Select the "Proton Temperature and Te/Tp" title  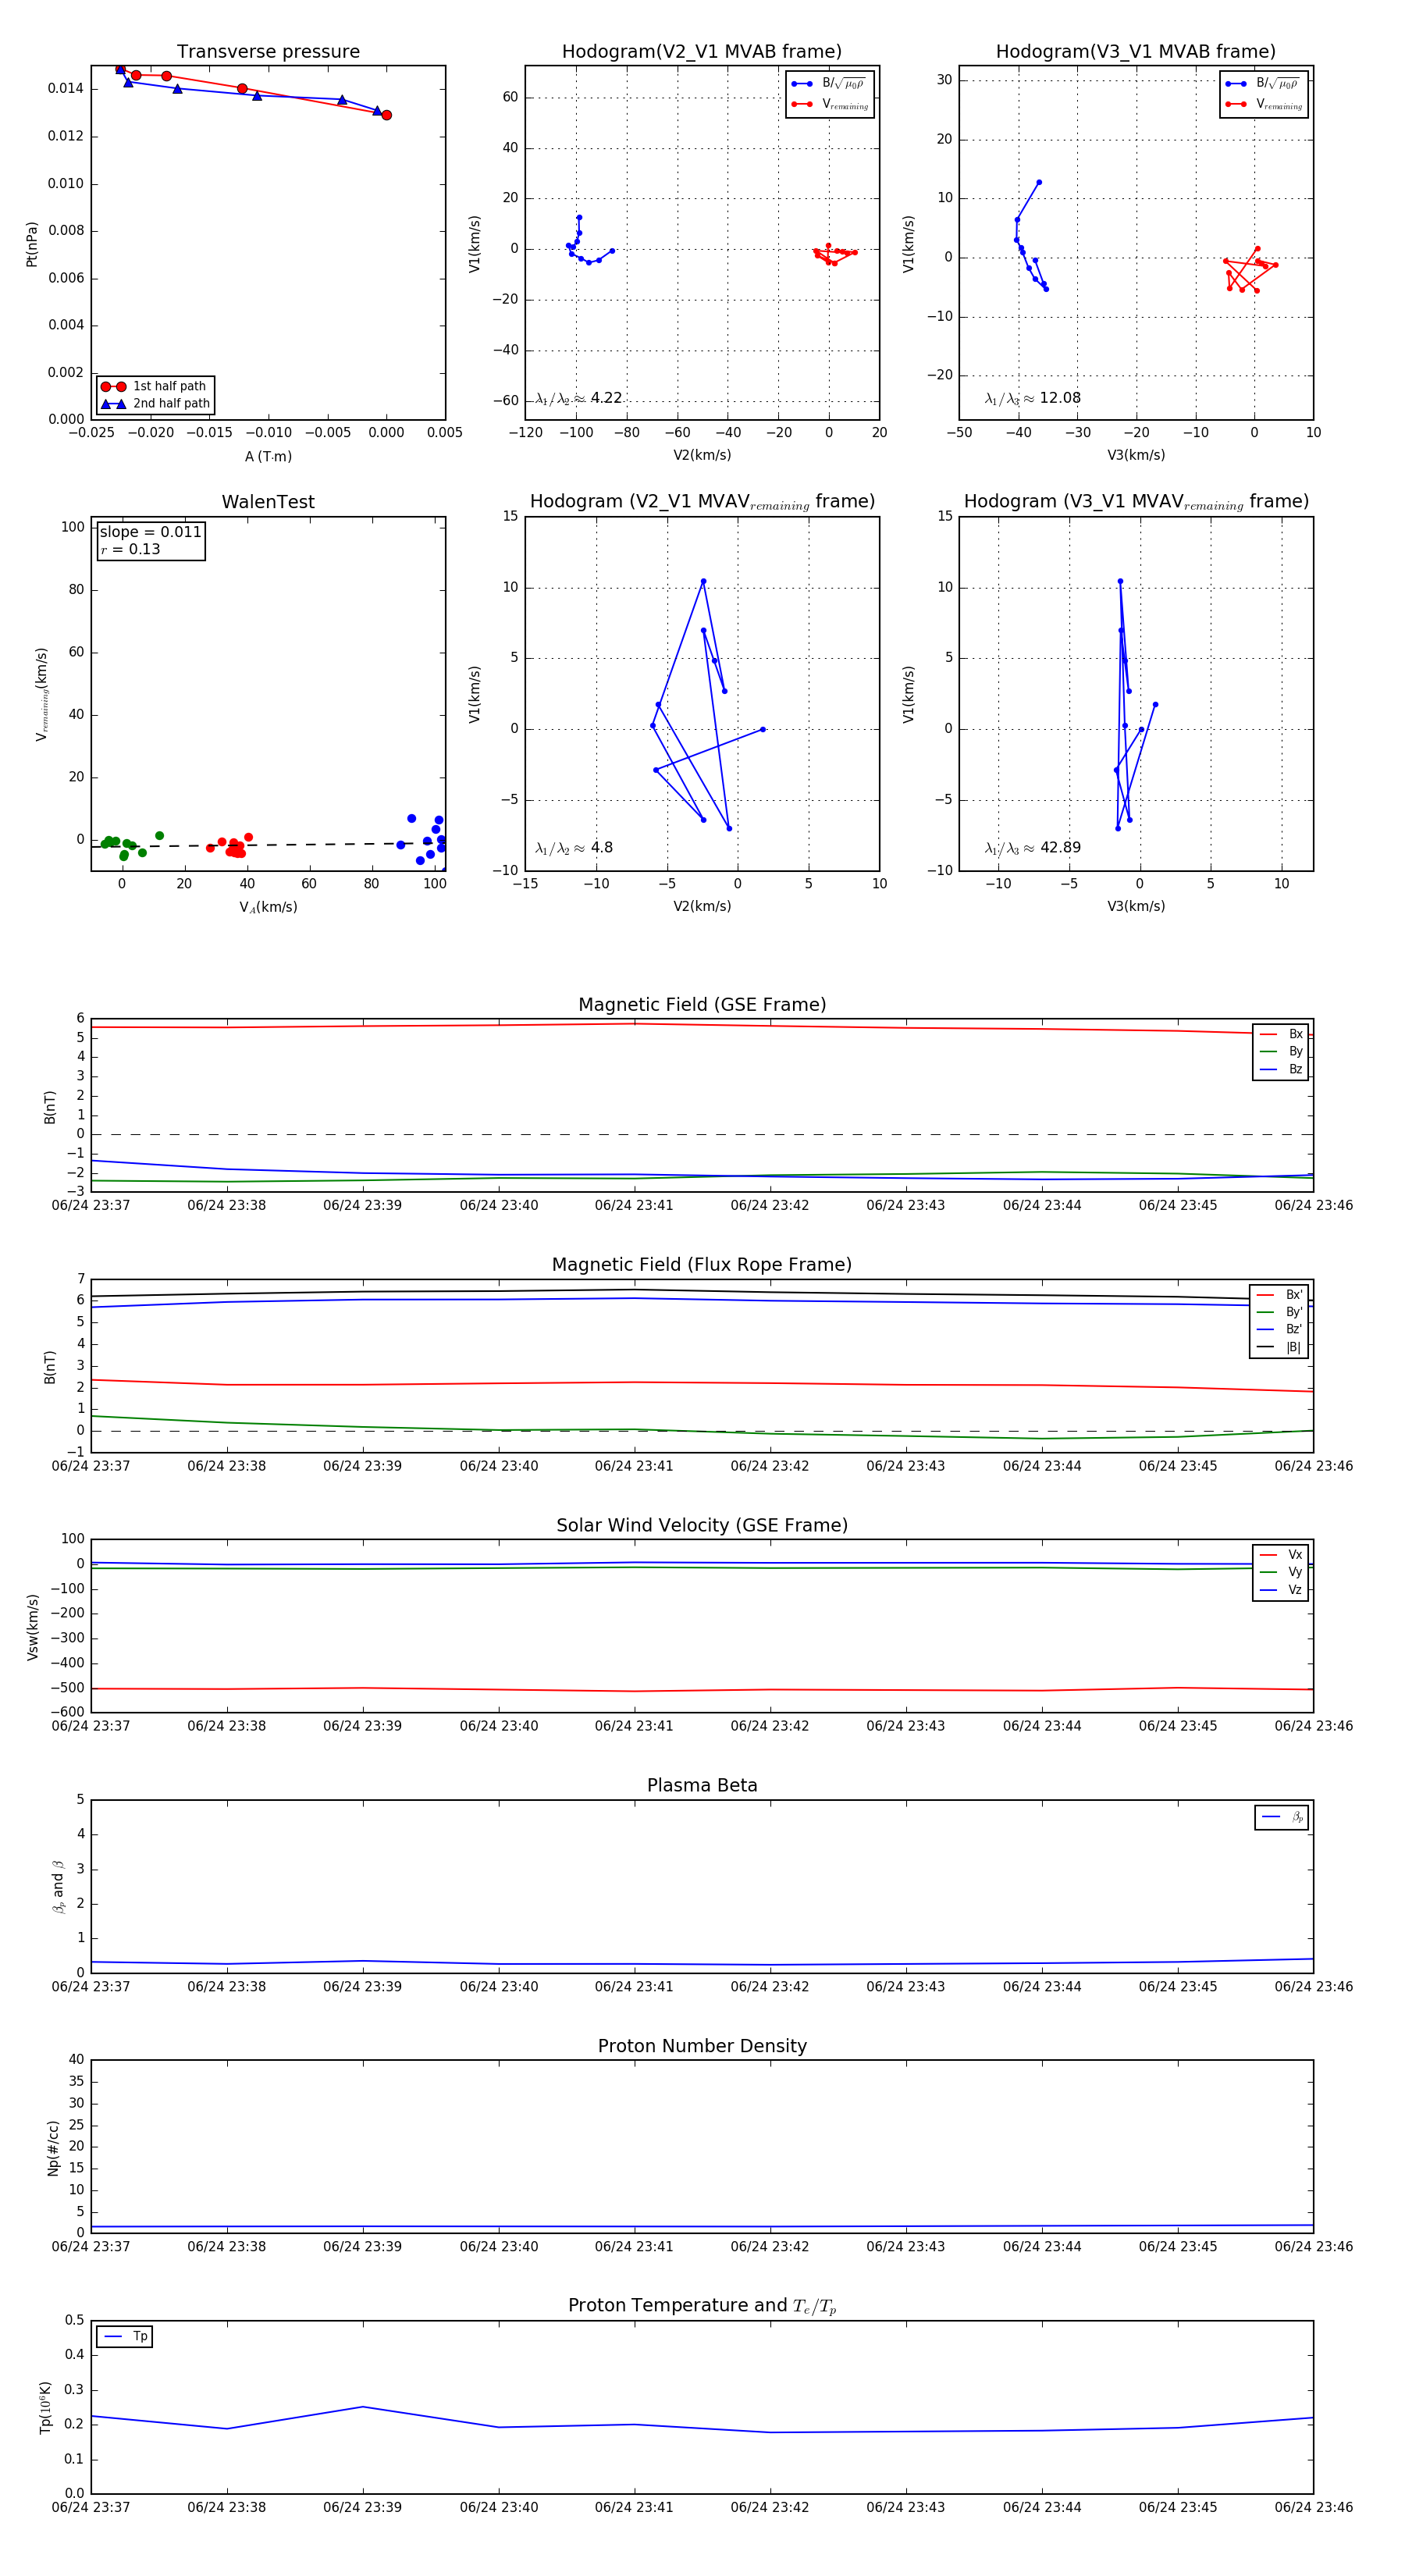point(702,2305)
